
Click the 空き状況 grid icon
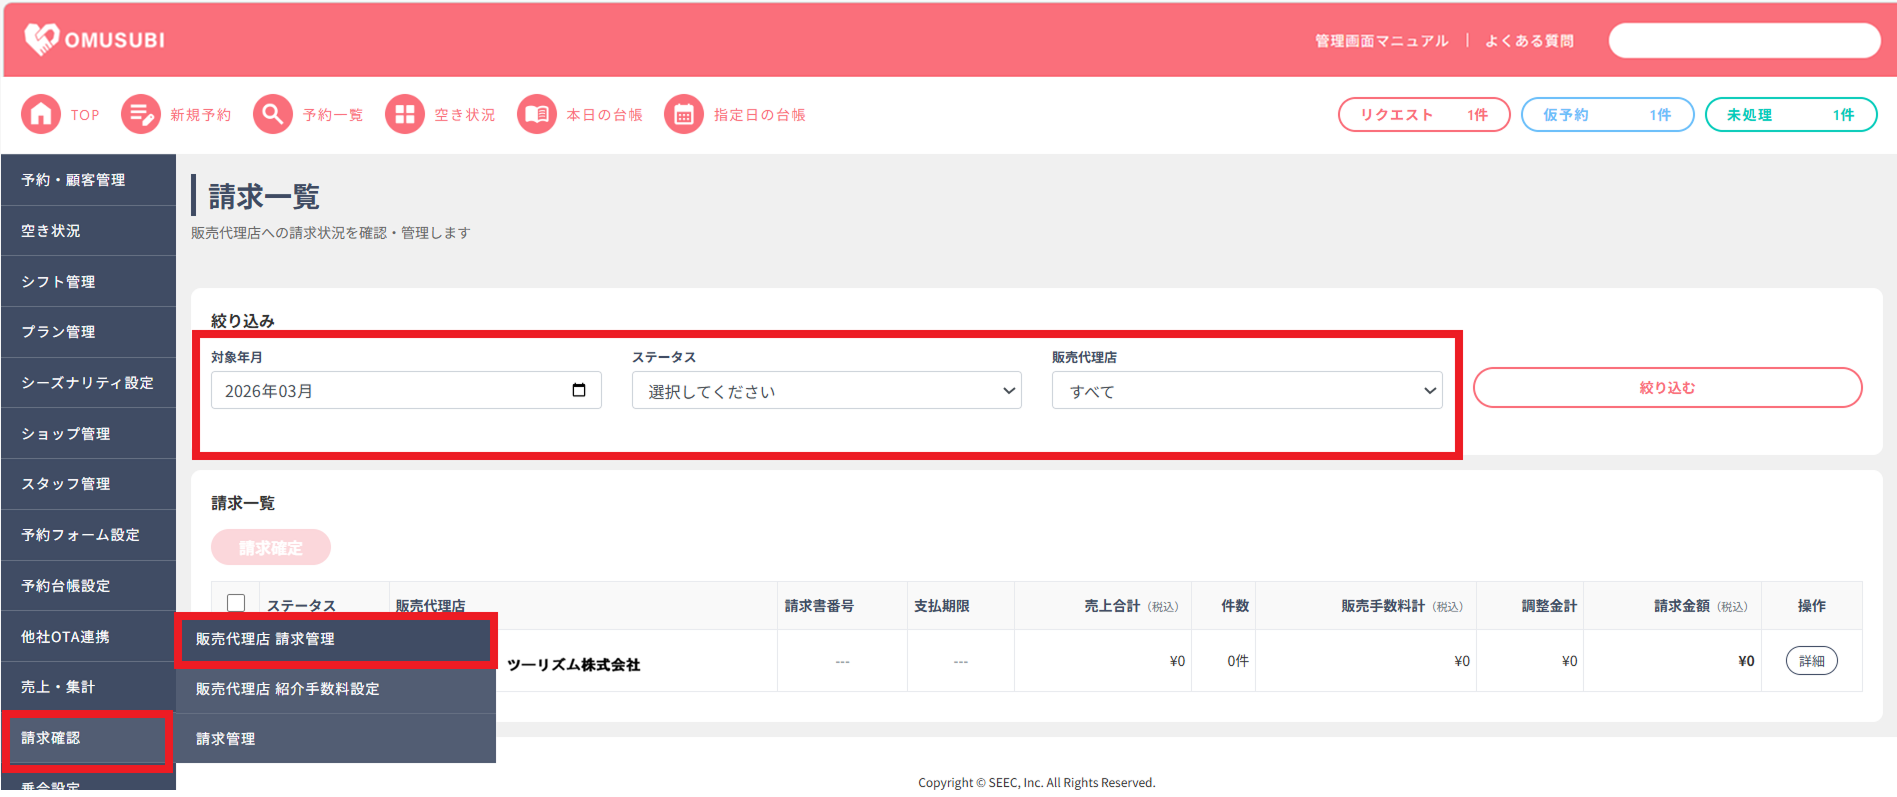pos(405,115)
